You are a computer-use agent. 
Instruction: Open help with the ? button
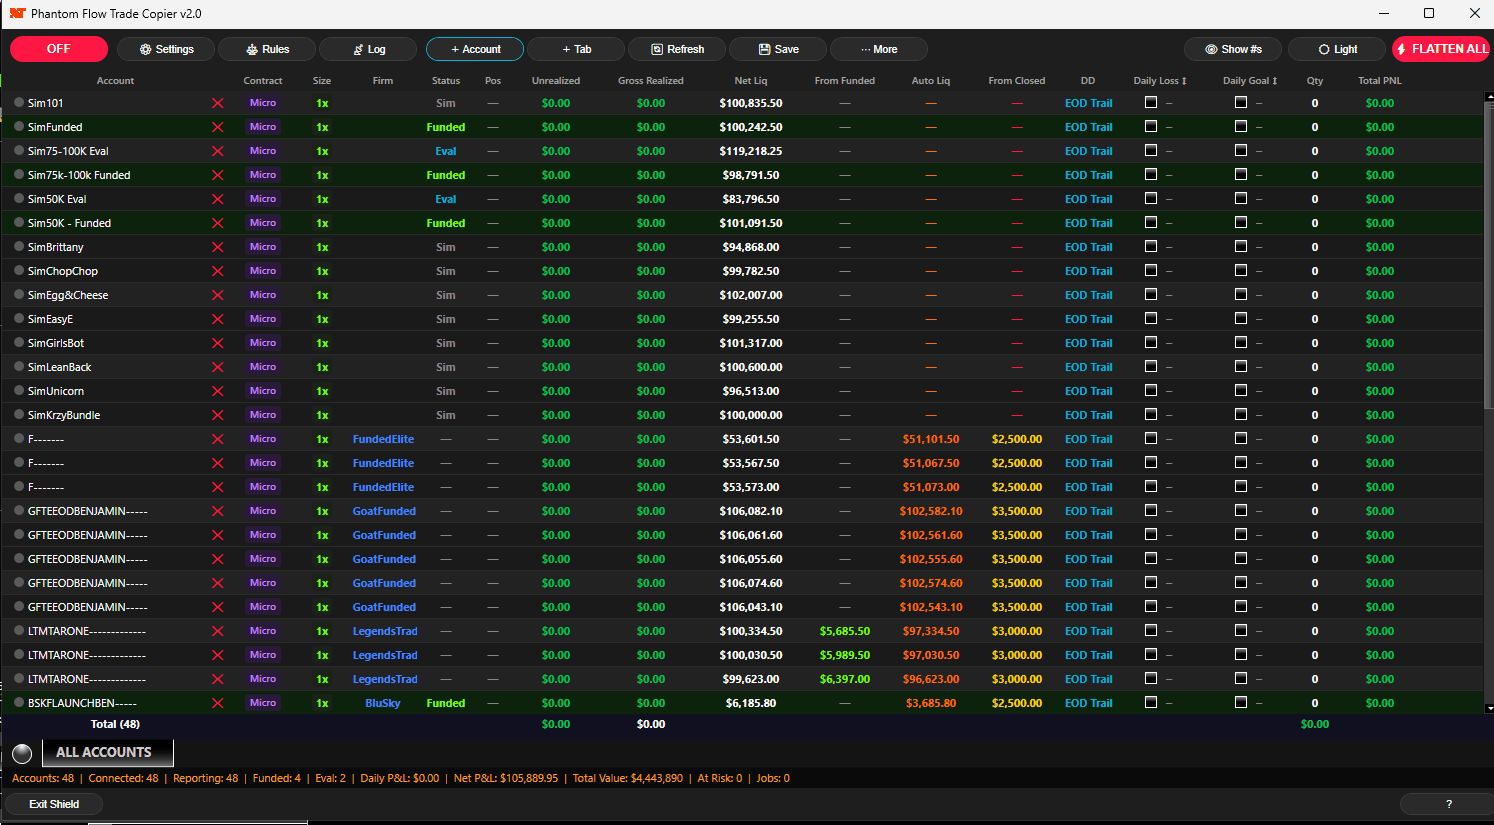[x=1449, y=804]
